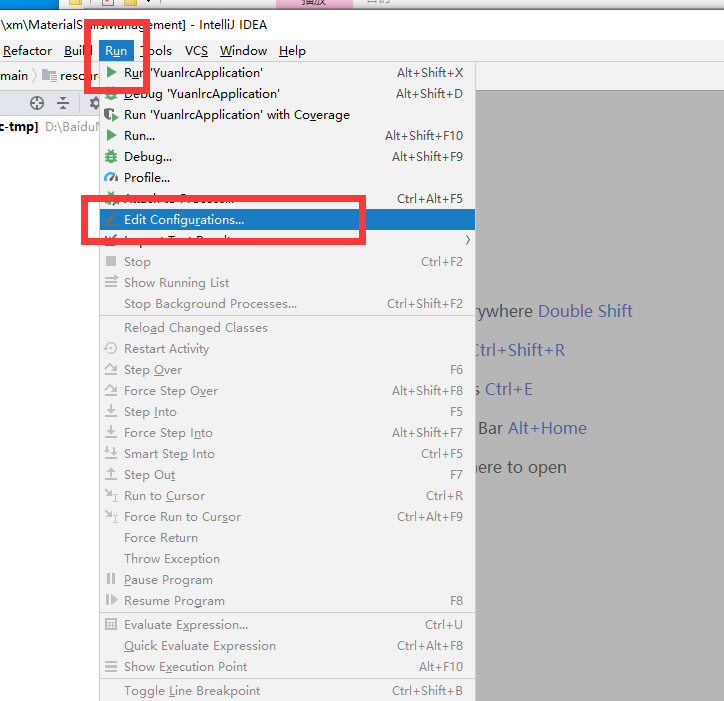
Task: Click the Show Execution Point icon
Action: click(111, 666)
